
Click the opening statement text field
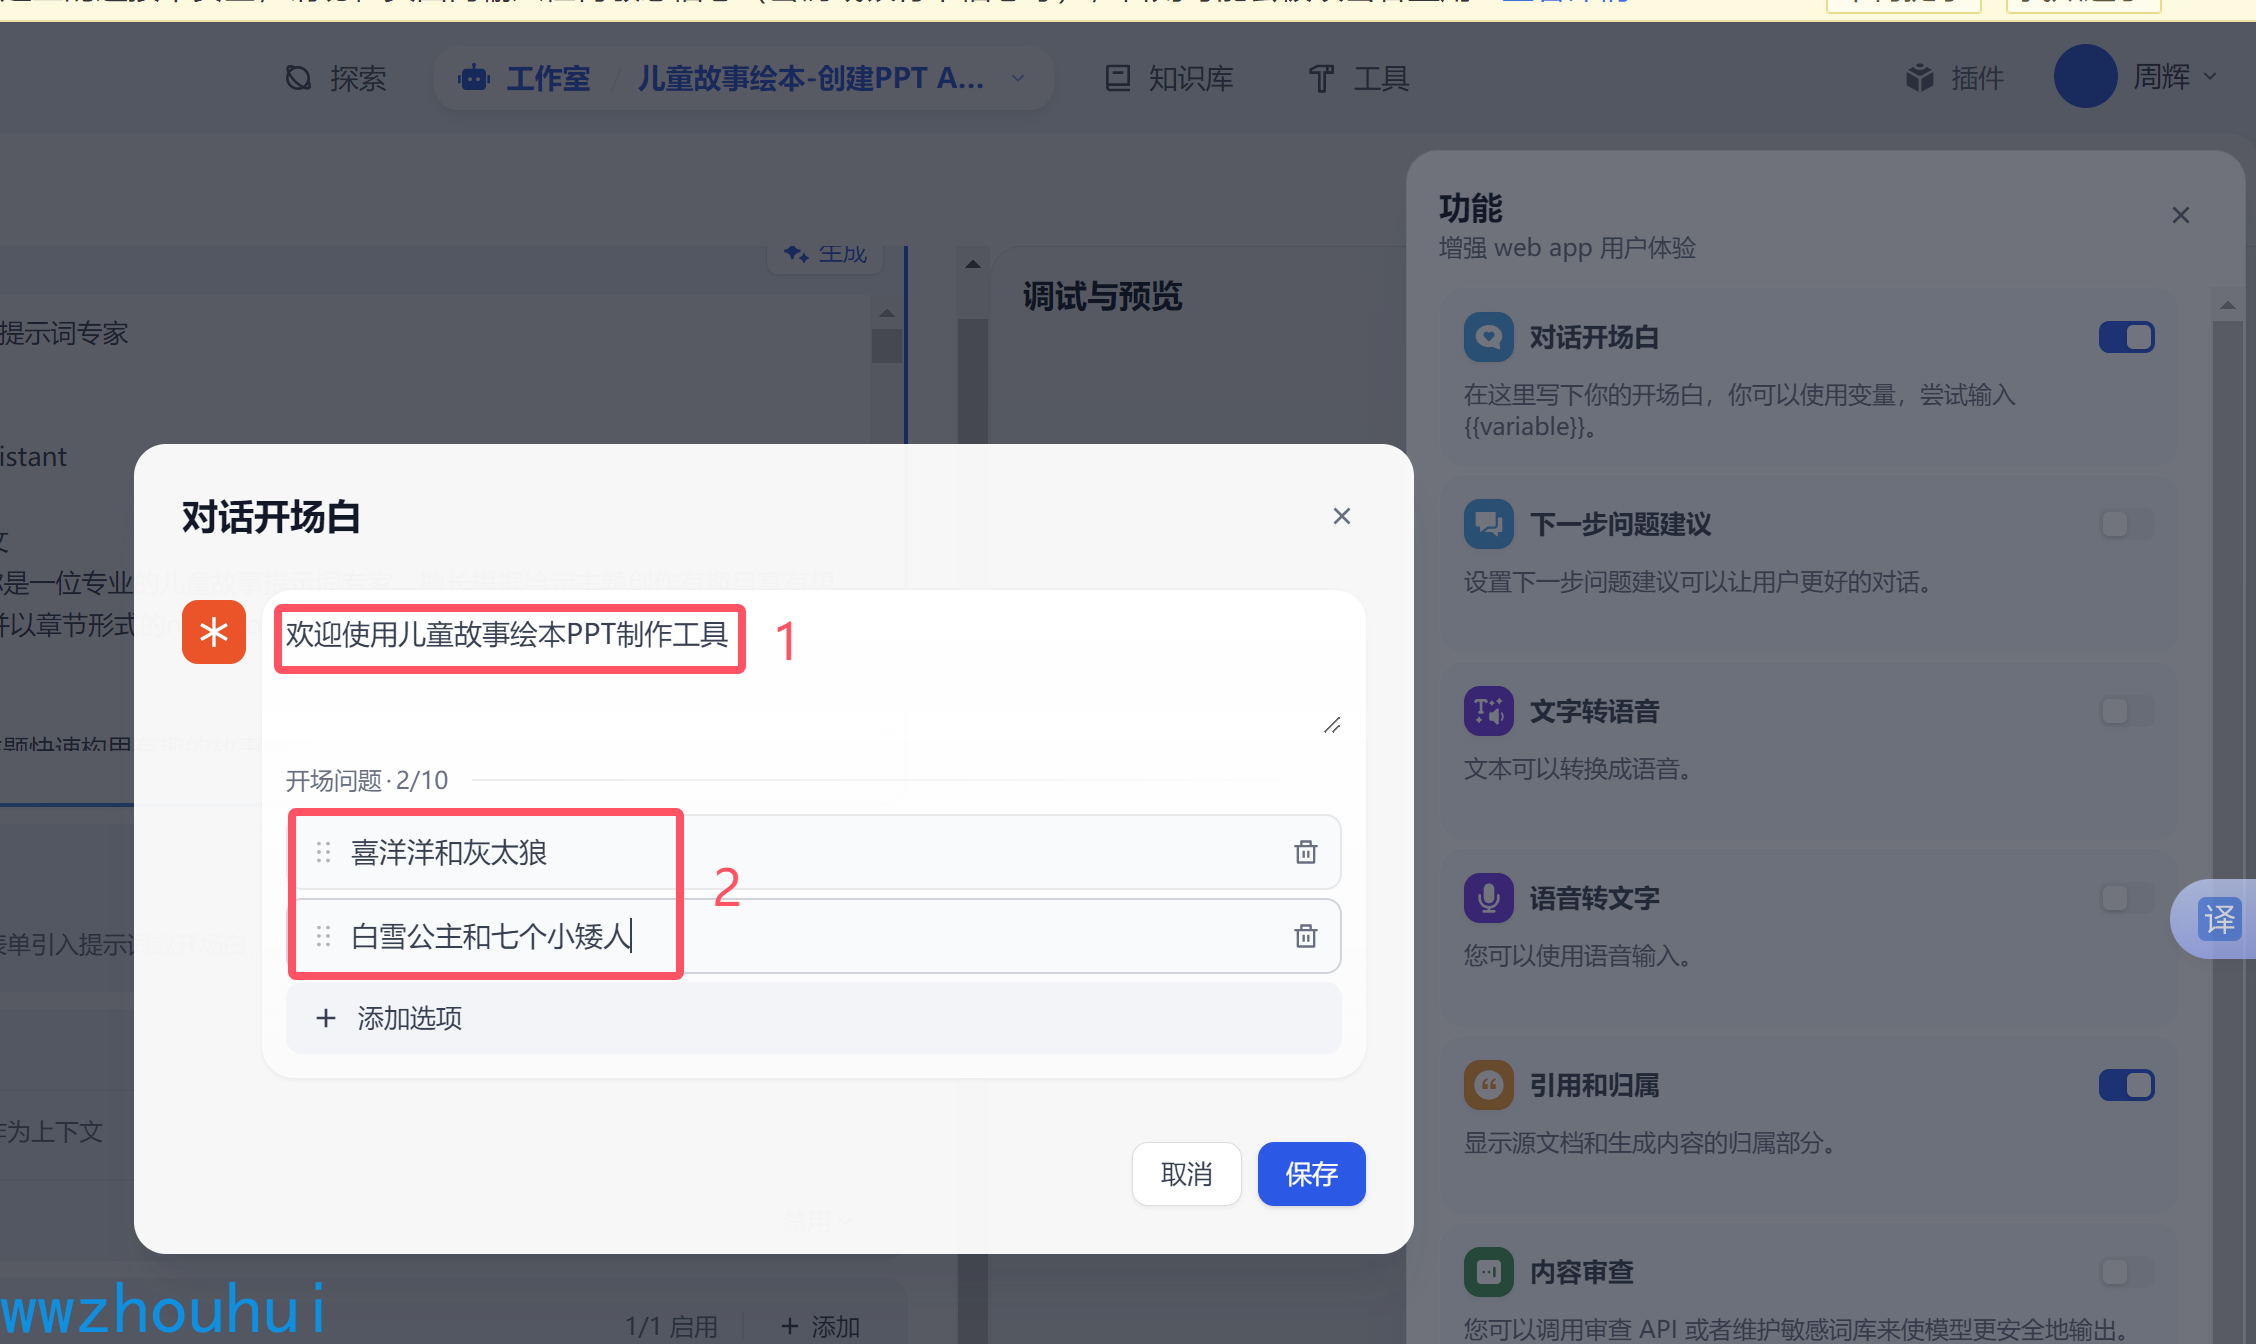click(x=800, y=660)
